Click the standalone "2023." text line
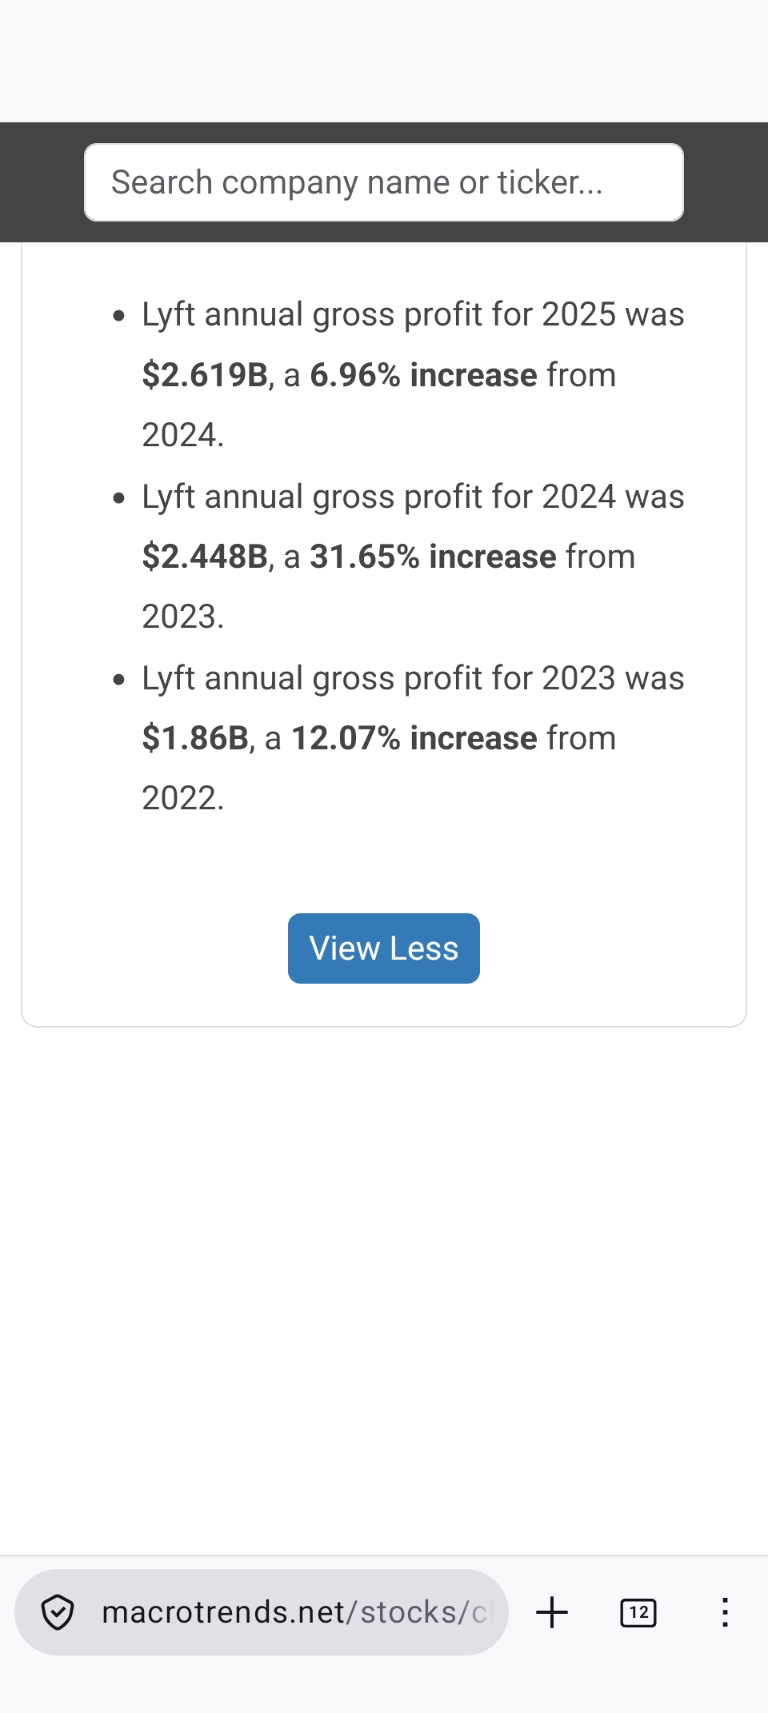Screen dimensions: 768x1713 coord(183,617)
